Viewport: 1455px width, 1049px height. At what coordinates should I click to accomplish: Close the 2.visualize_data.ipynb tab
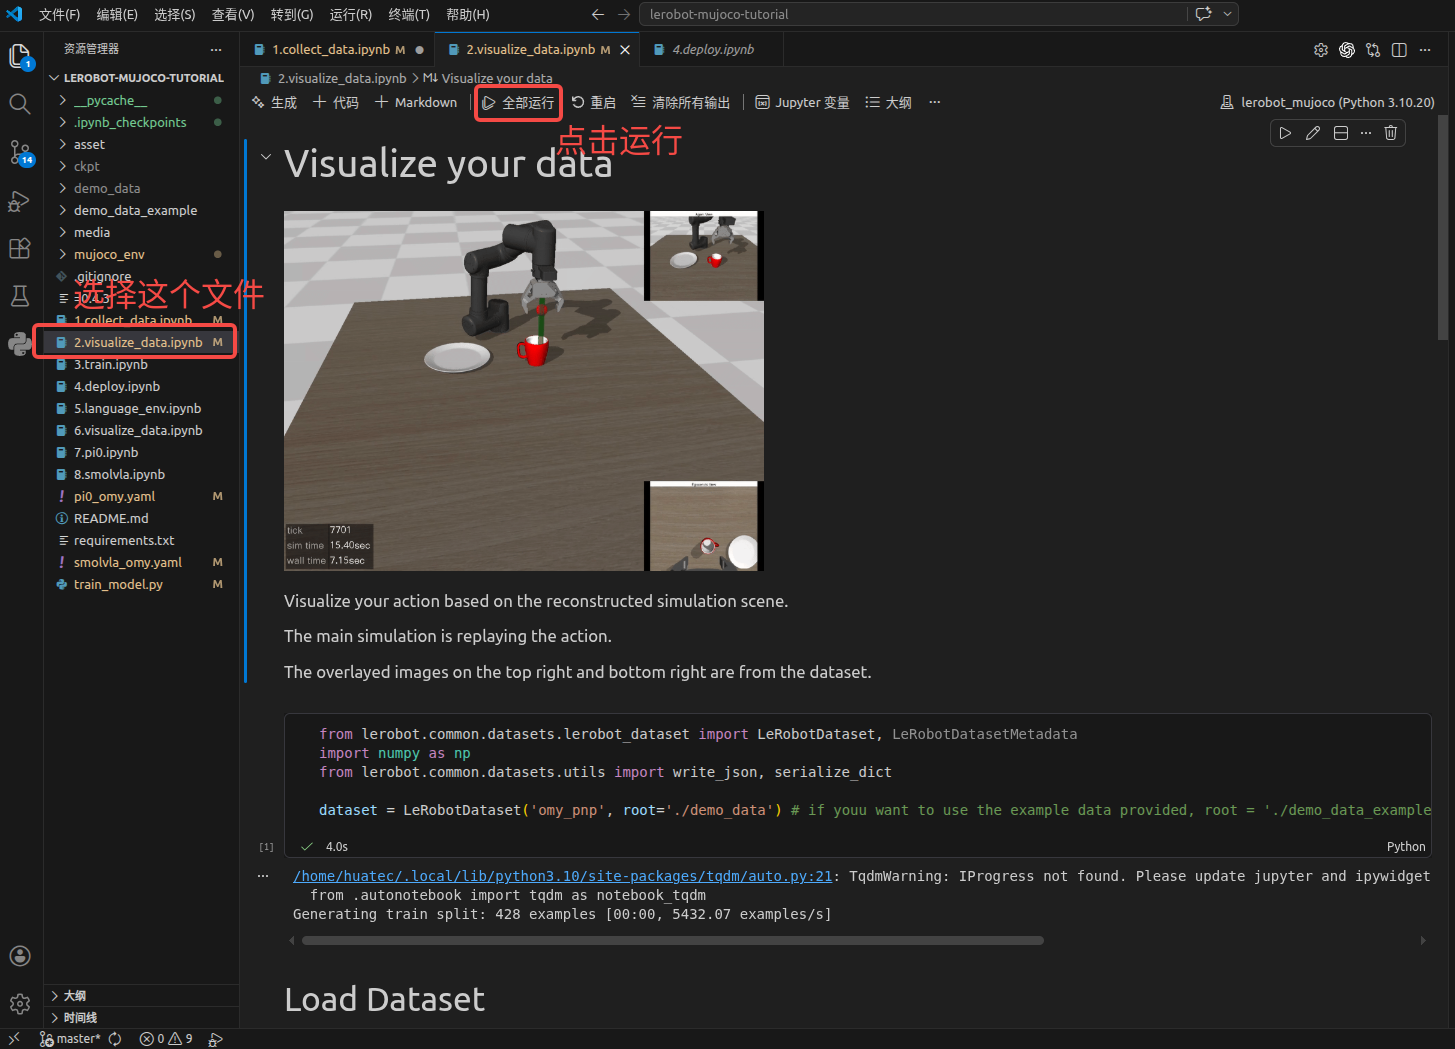(625, 50)
